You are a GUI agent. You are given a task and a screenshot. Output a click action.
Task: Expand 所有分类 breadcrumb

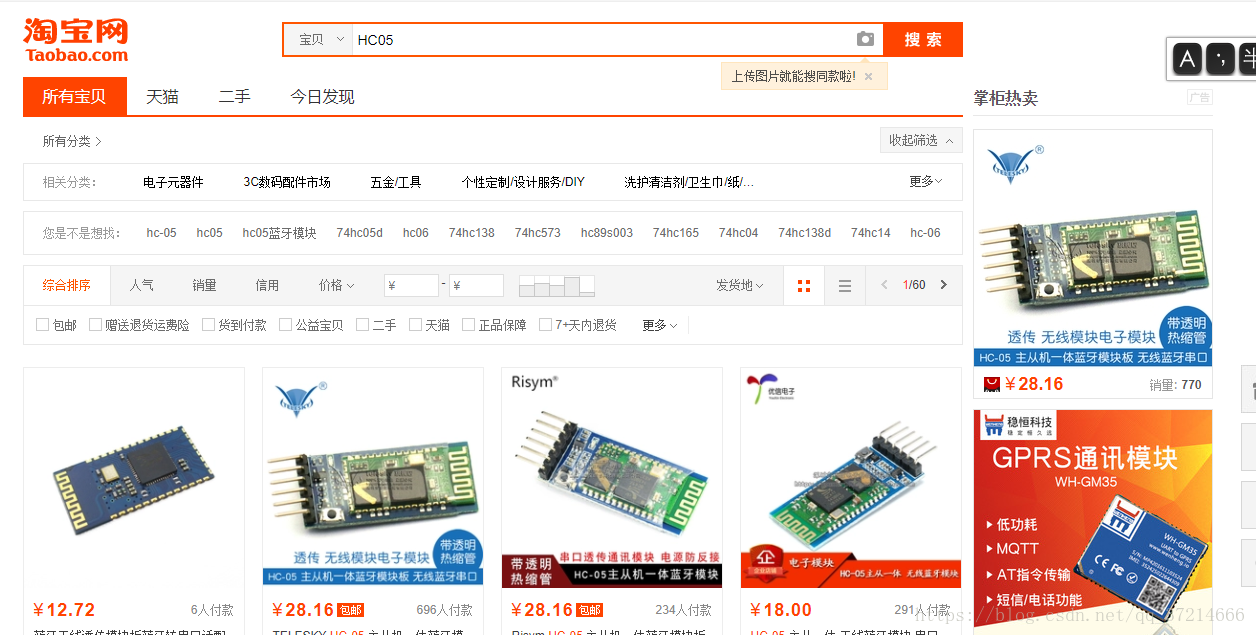pyautogui.click(x=72, y=141)
